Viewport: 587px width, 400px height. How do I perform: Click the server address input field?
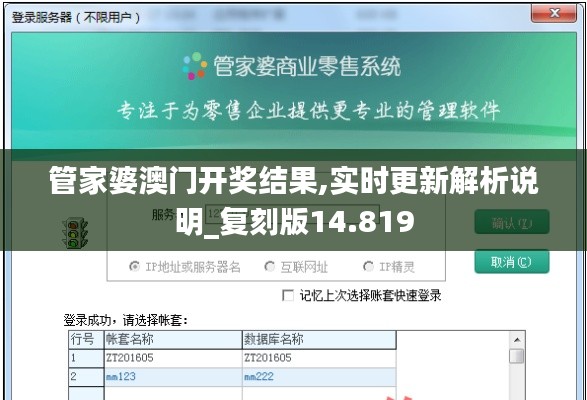click(292, 214)
